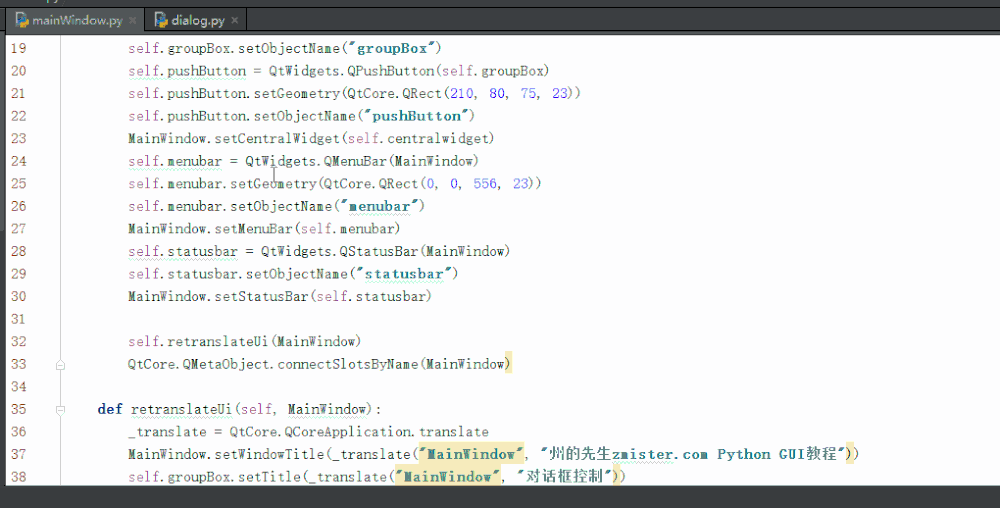Click the retranslateUi call on line 32
This screenshot has height=508, width=1000.
click(x=217, y=341)
